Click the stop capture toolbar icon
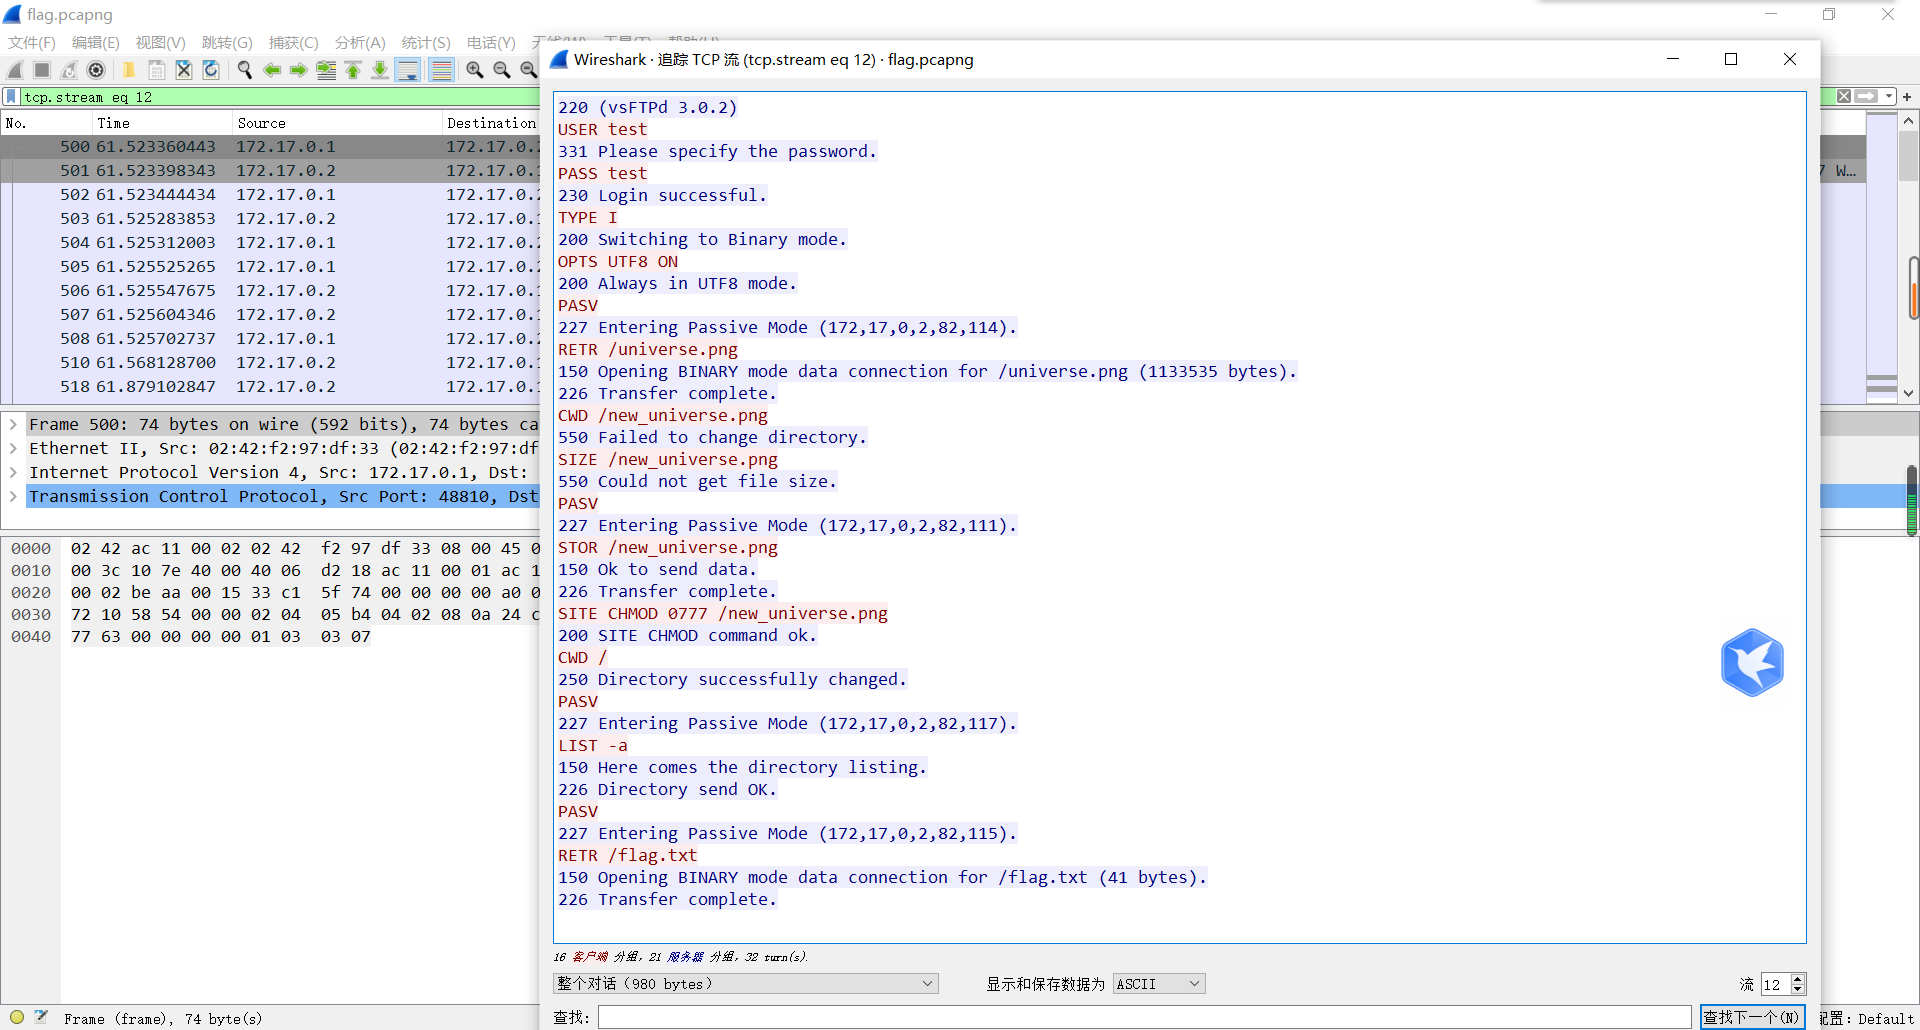Viewport: 1920px width, 1030px height. (x=42, y=70)
